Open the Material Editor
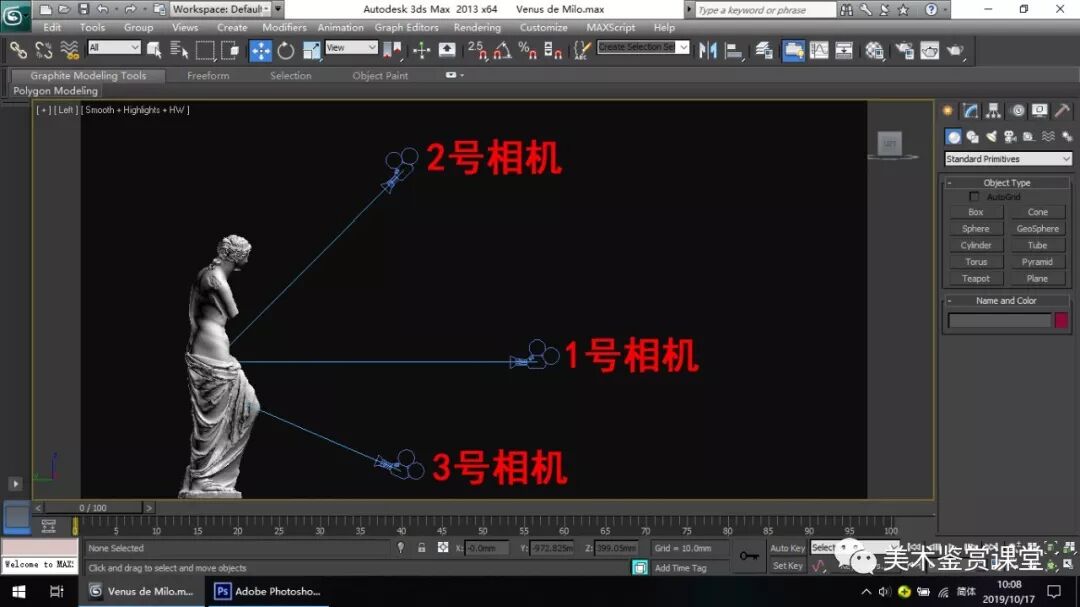 click(x=875, y=50)
